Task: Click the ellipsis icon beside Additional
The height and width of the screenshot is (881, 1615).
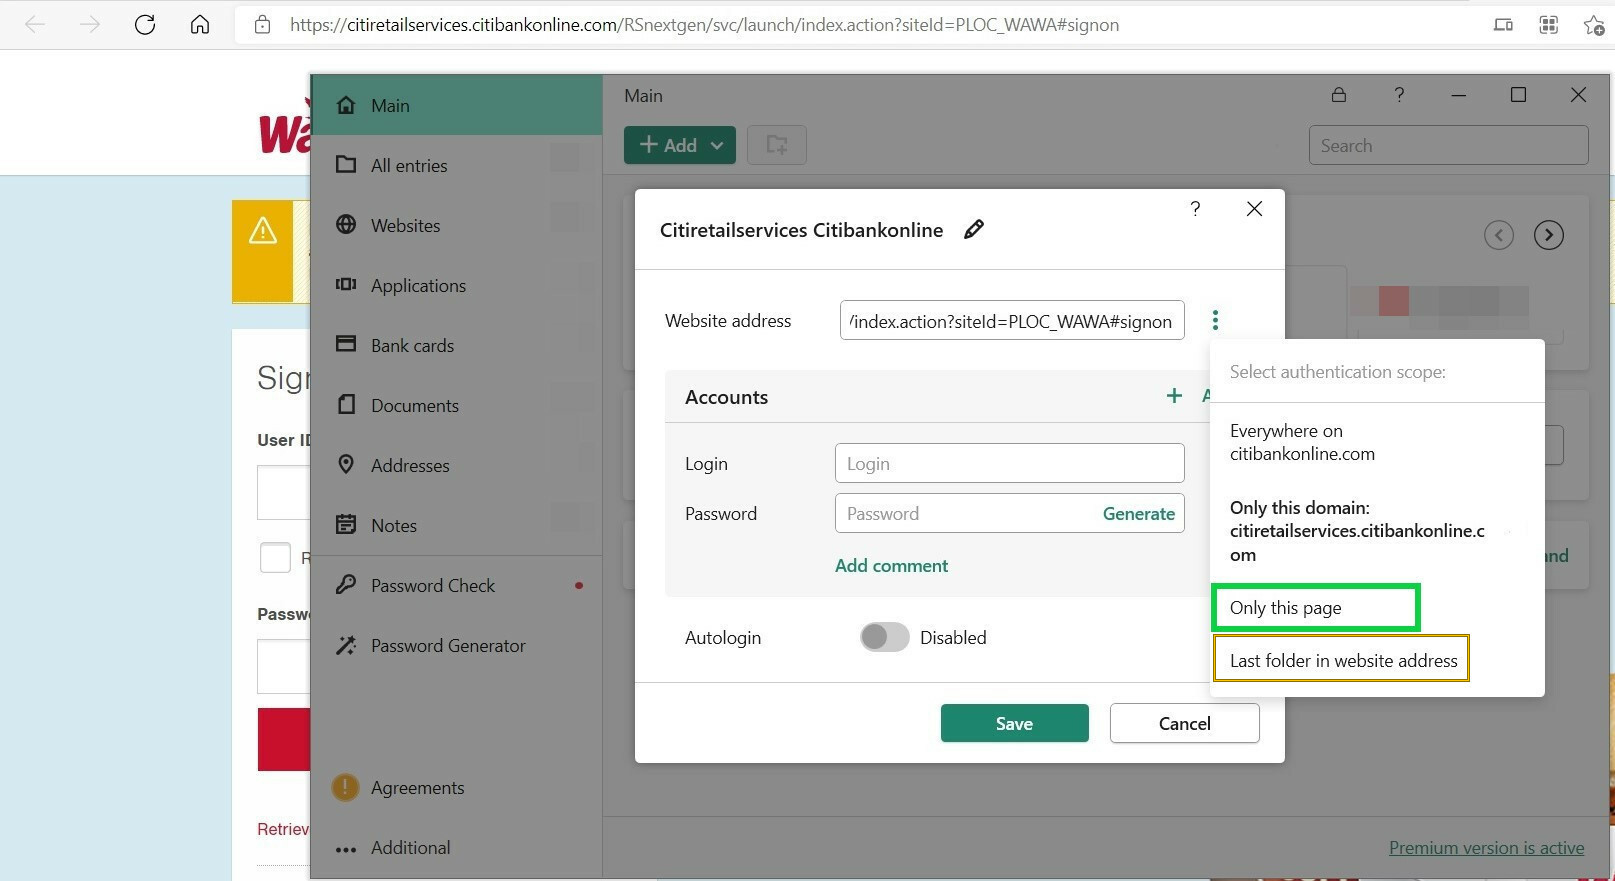Action: [x=346, y=850]
